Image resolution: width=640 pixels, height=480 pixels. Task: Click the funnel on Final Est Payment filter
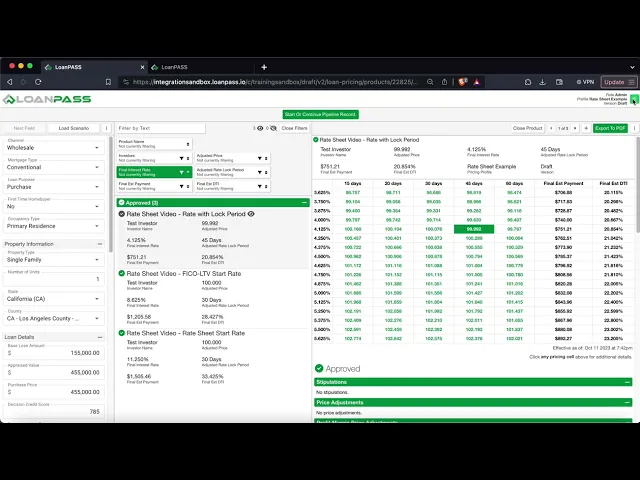click(182, 186)
